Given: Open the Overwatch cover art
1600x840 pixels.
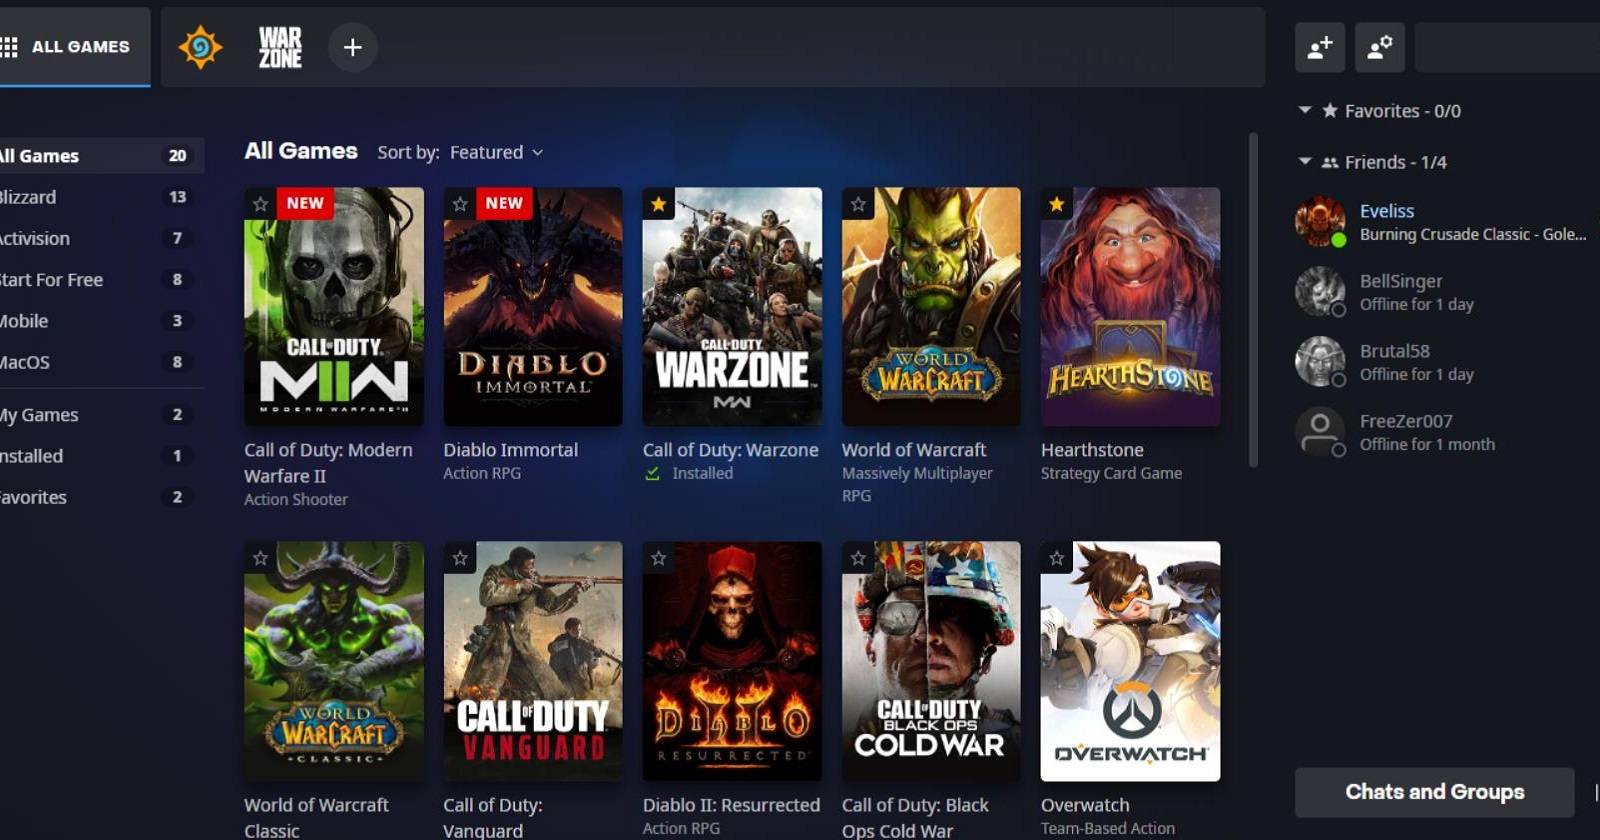Looking at the screenshot, I should 1130,661.
